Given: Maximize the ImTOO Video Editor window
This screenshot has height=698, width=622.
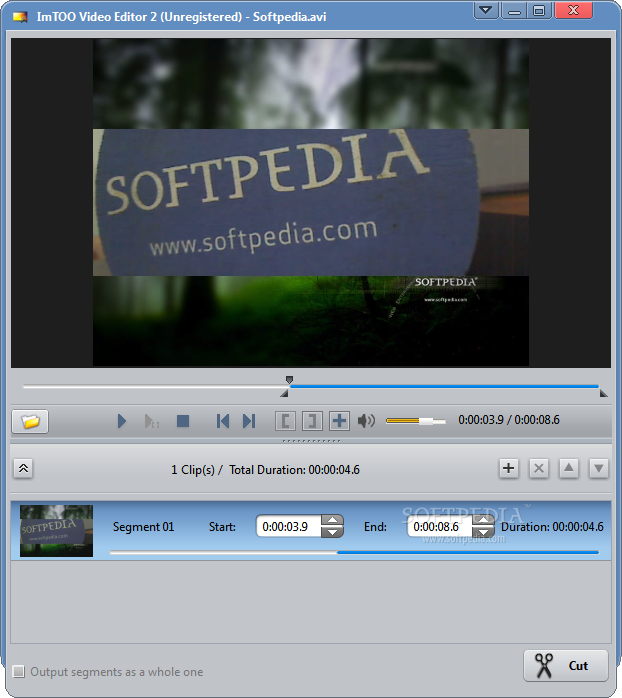Looking at the screenshot, I should 539,10.
